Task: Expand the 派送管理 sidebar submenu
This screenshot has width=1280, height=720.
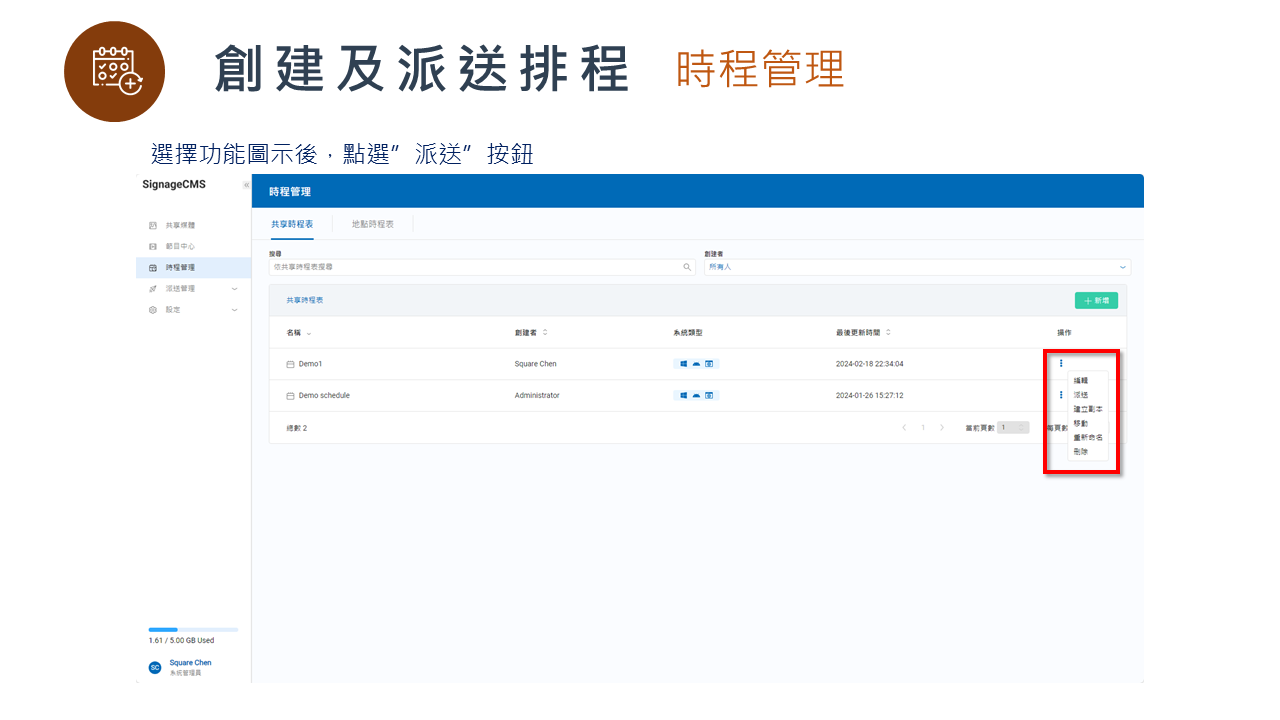Action: point(234,289)
